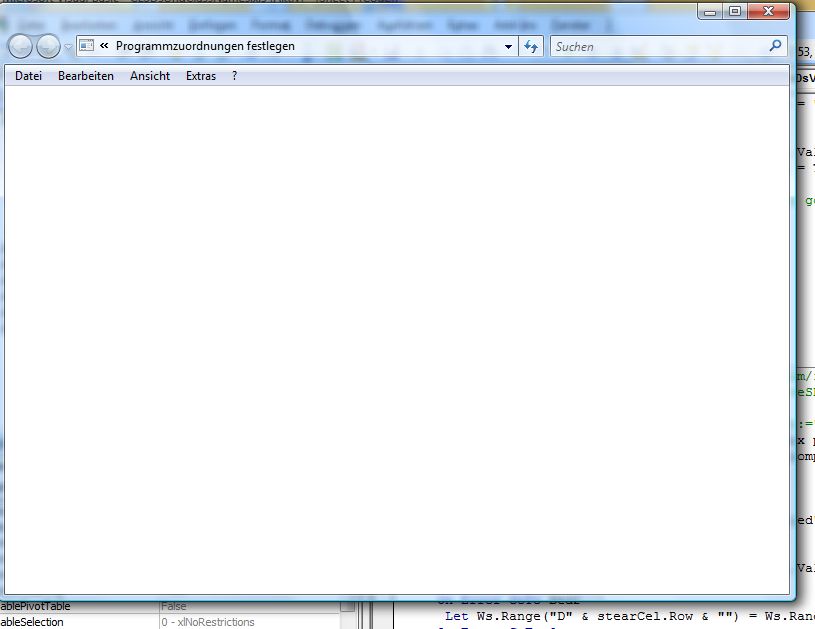815x629 pixels.
Task: Select EnableSelection property in VBA window
Action: click(32, 622)
